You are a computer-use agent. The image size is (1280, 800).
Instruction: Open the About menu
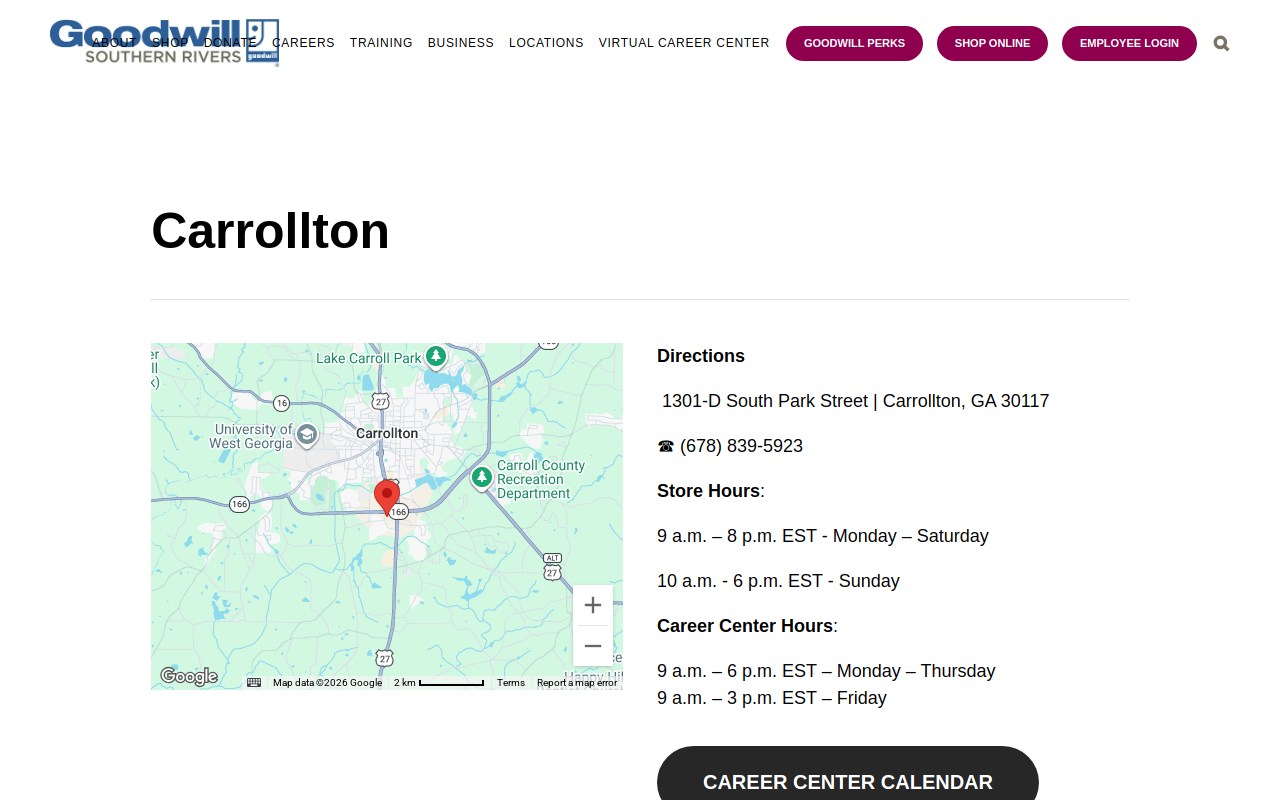pyautogui.click(x=114, y=43)
